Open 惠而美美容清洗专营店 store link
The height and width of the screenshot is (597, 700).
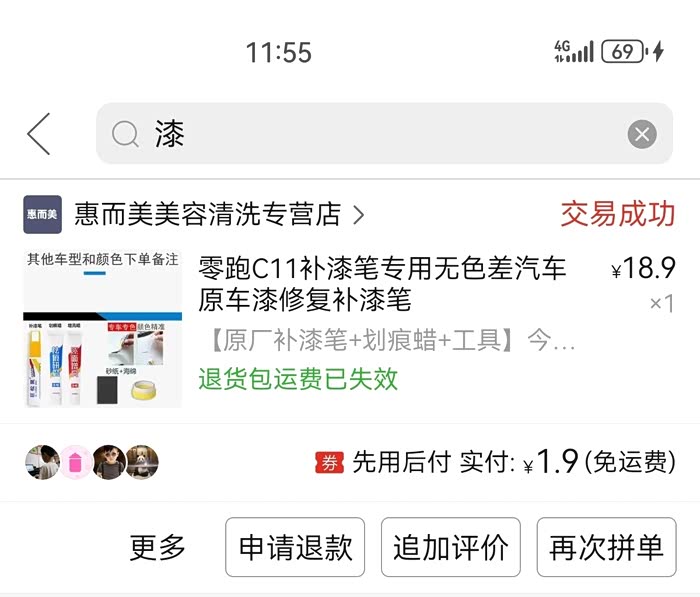point(208,214)
